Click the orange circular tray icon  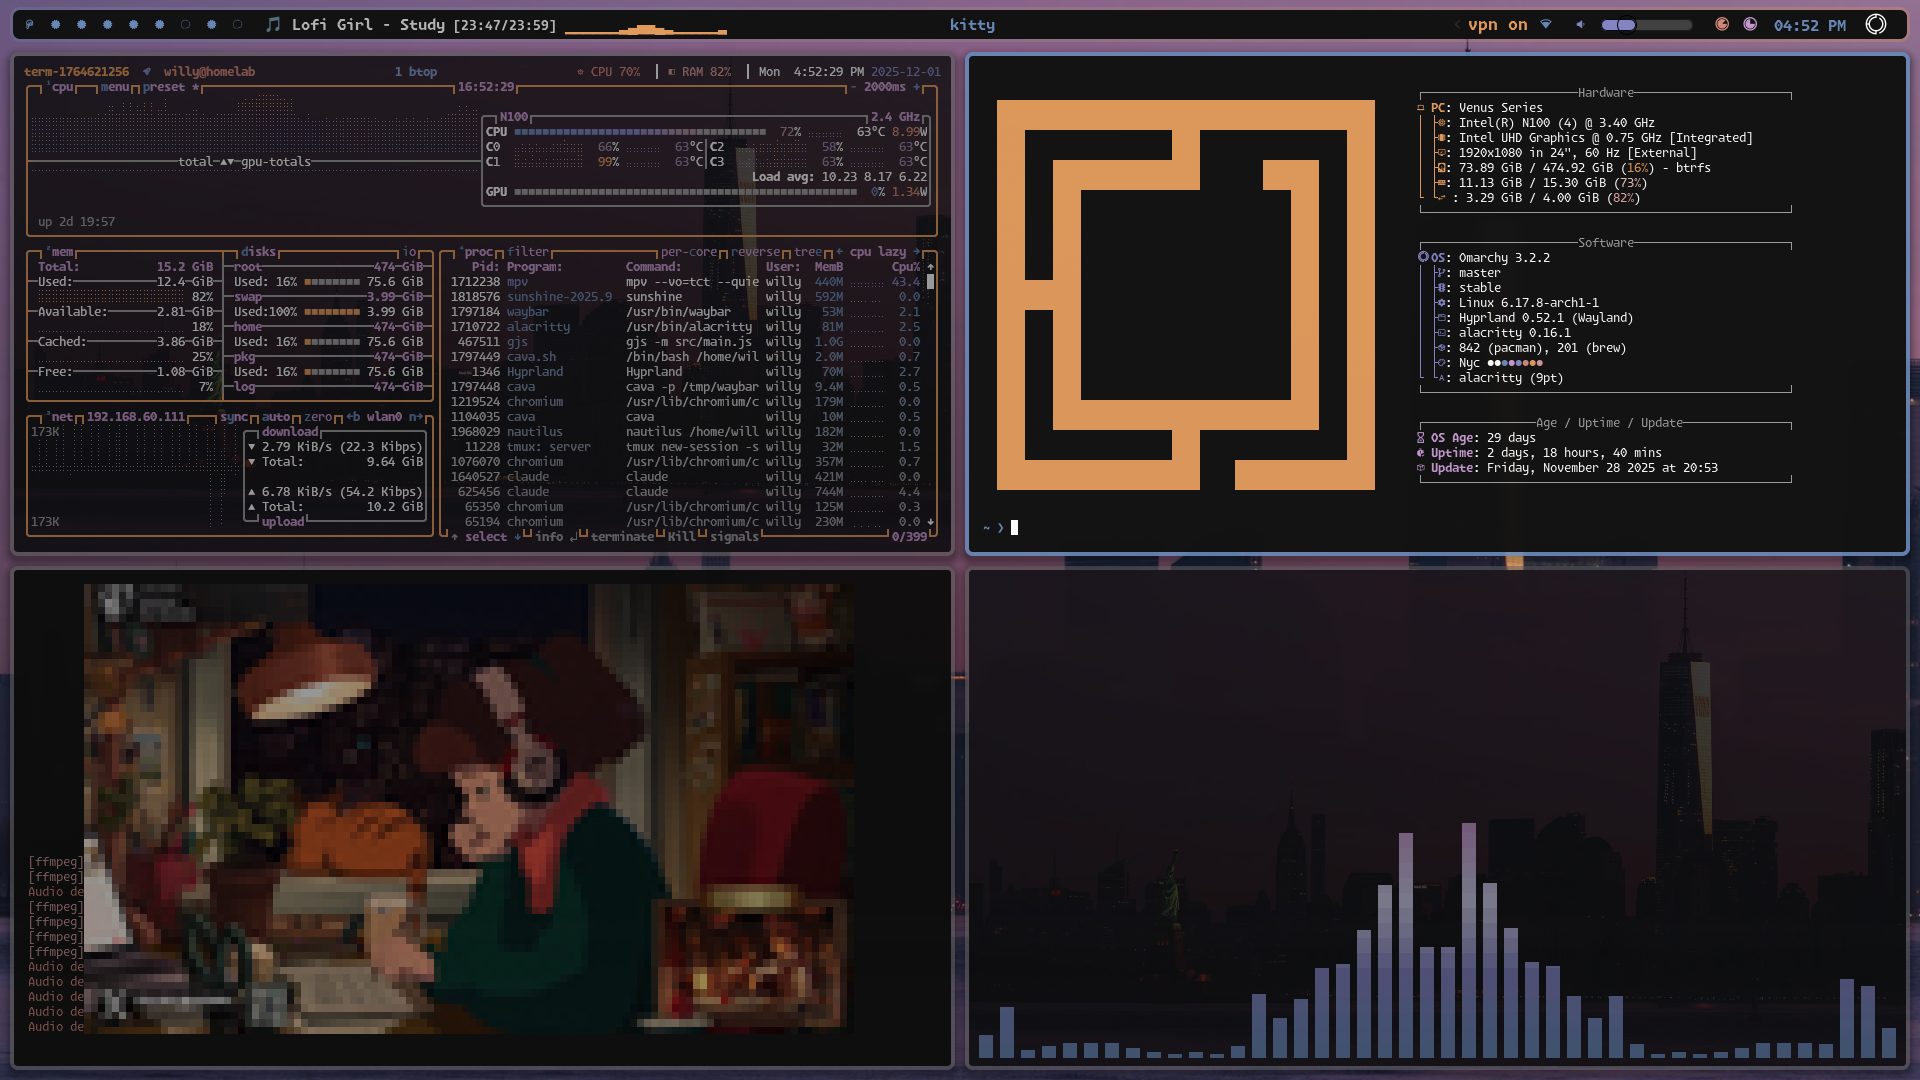click(1722, 25)
